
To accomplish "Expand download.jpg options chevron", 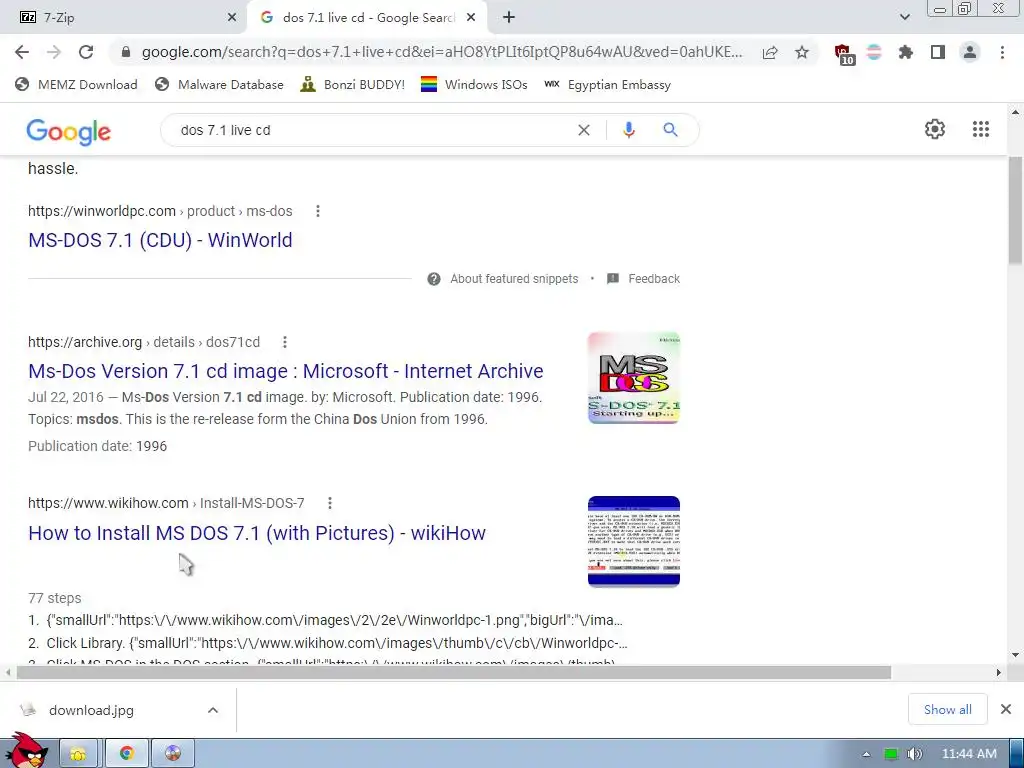I will pyautogui.click(x=213, y=710).
